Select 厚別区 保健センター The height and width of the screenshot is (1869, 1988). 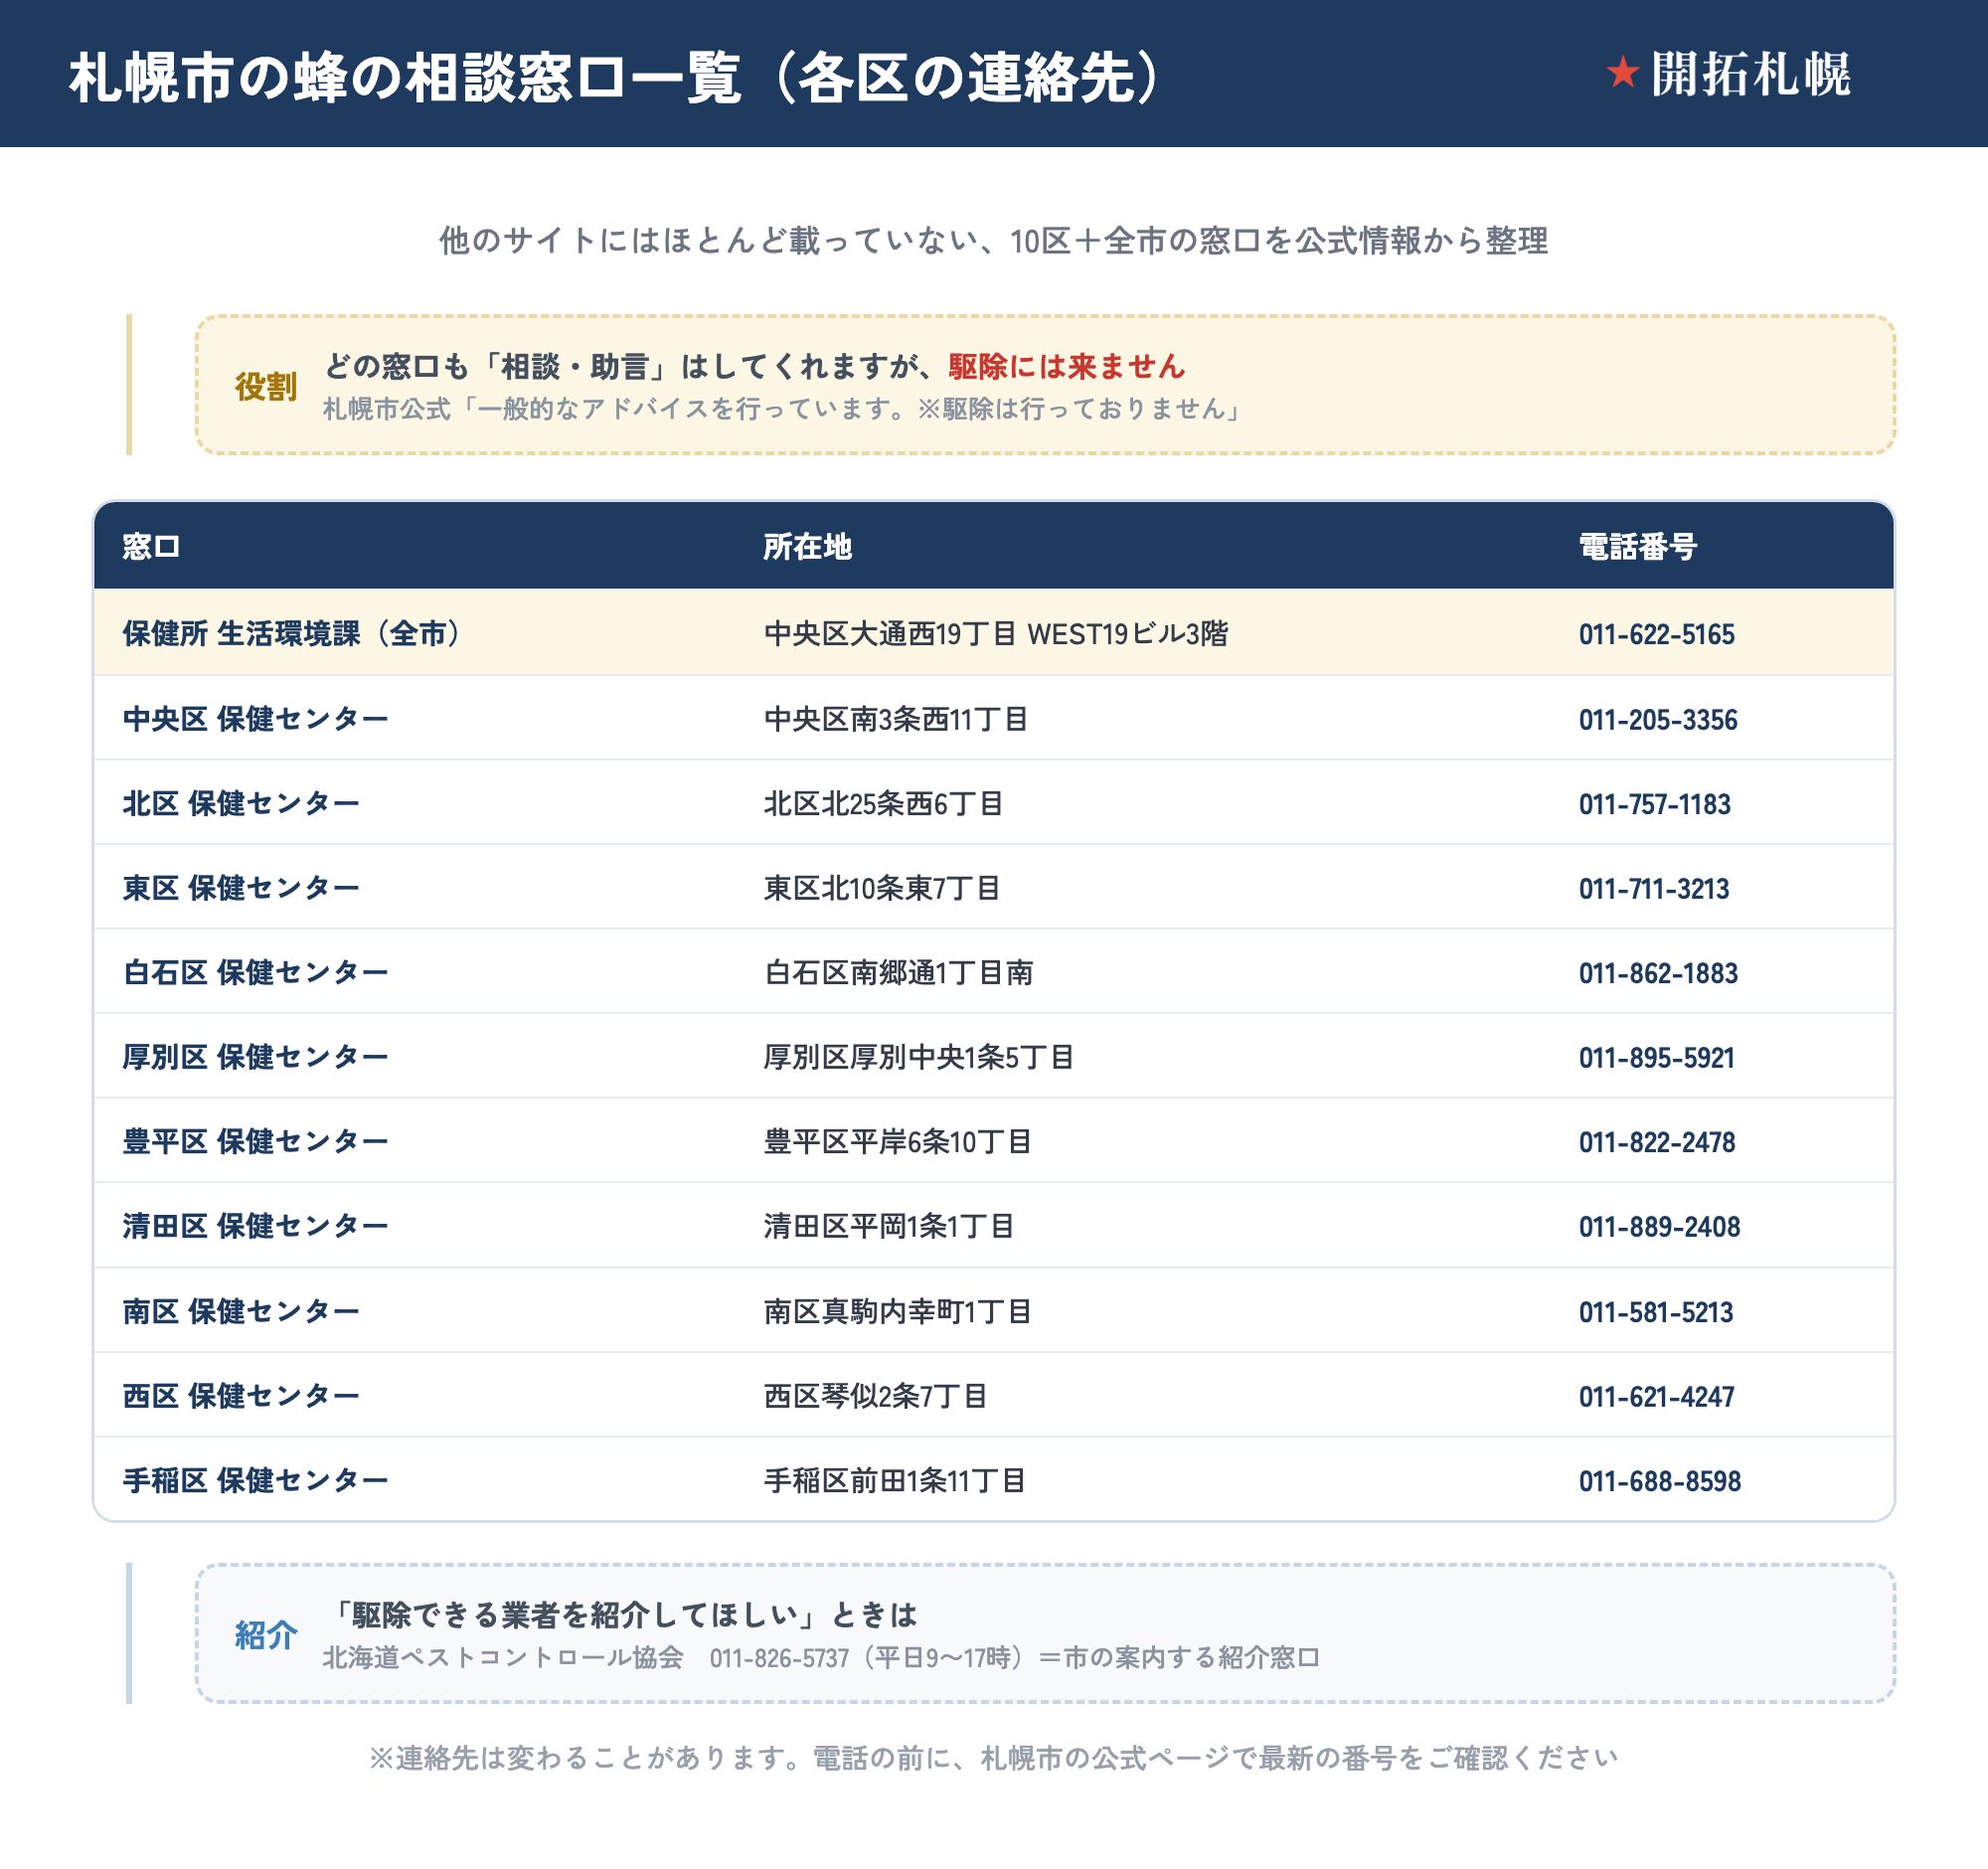click(255, 1056)
